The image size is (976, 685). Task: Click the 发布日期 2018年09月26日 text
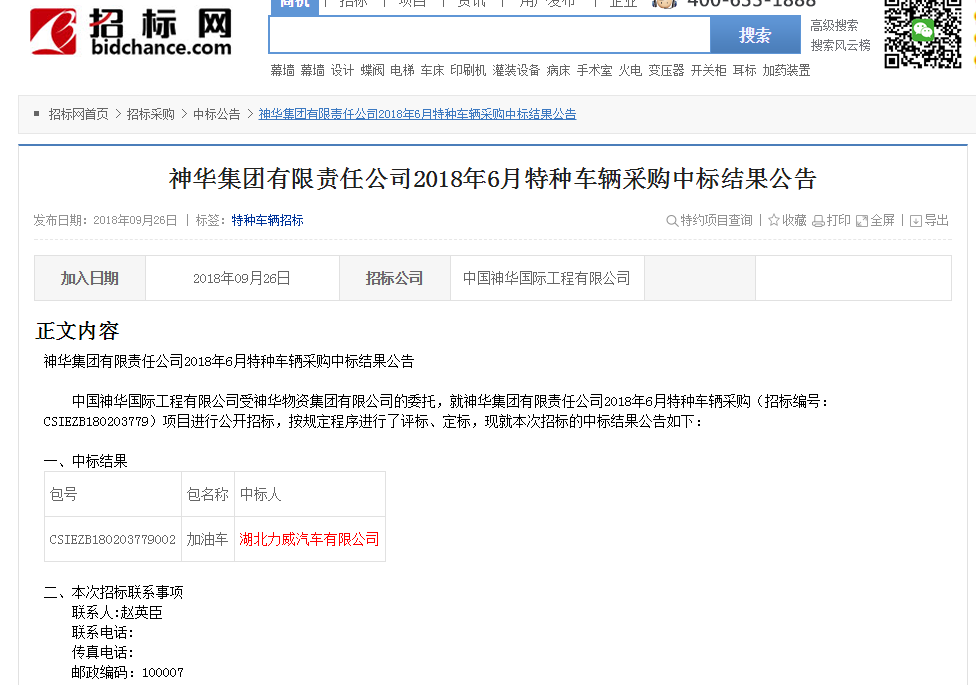105,220
